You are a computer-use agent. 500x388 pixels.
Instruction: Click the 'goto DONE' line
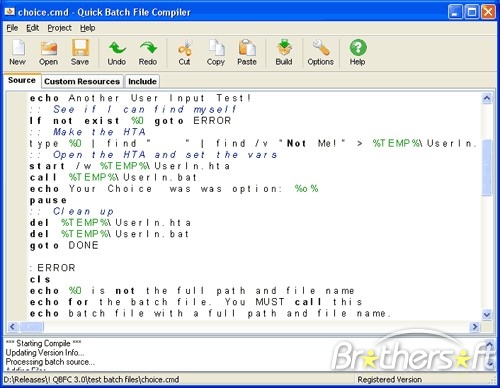(64, 245)
